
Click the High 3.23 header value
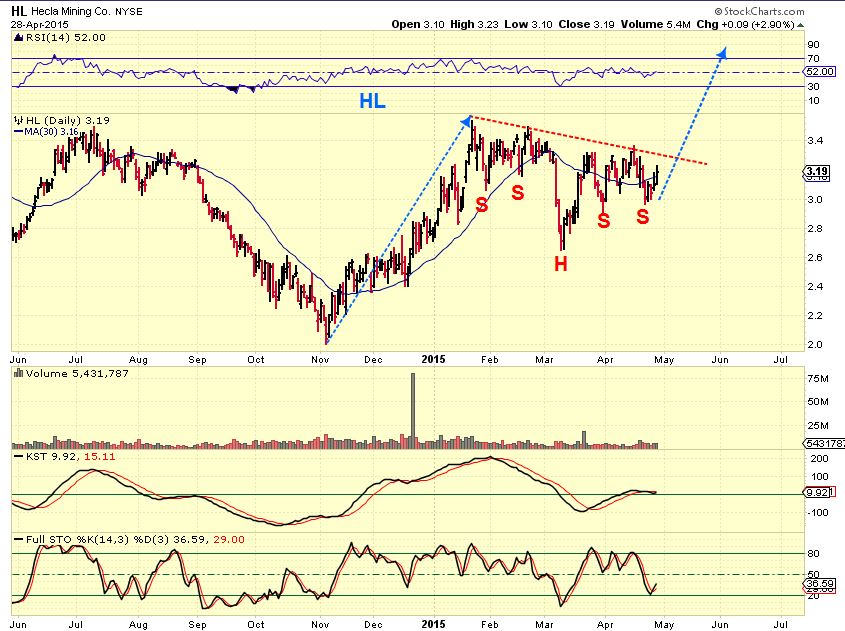pyautogui.click(x=474, y=24)
